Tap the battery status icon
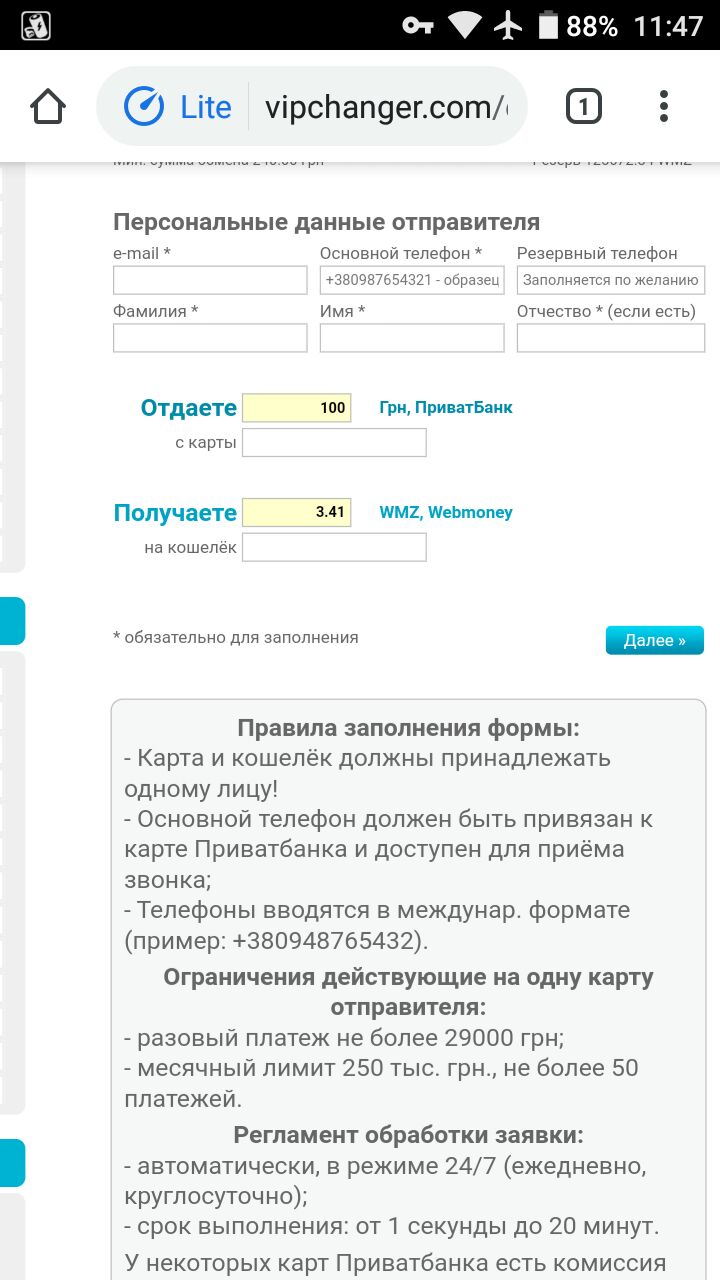Image resolution: width=720 pixels, height=1280 pixels. (548, 25)
